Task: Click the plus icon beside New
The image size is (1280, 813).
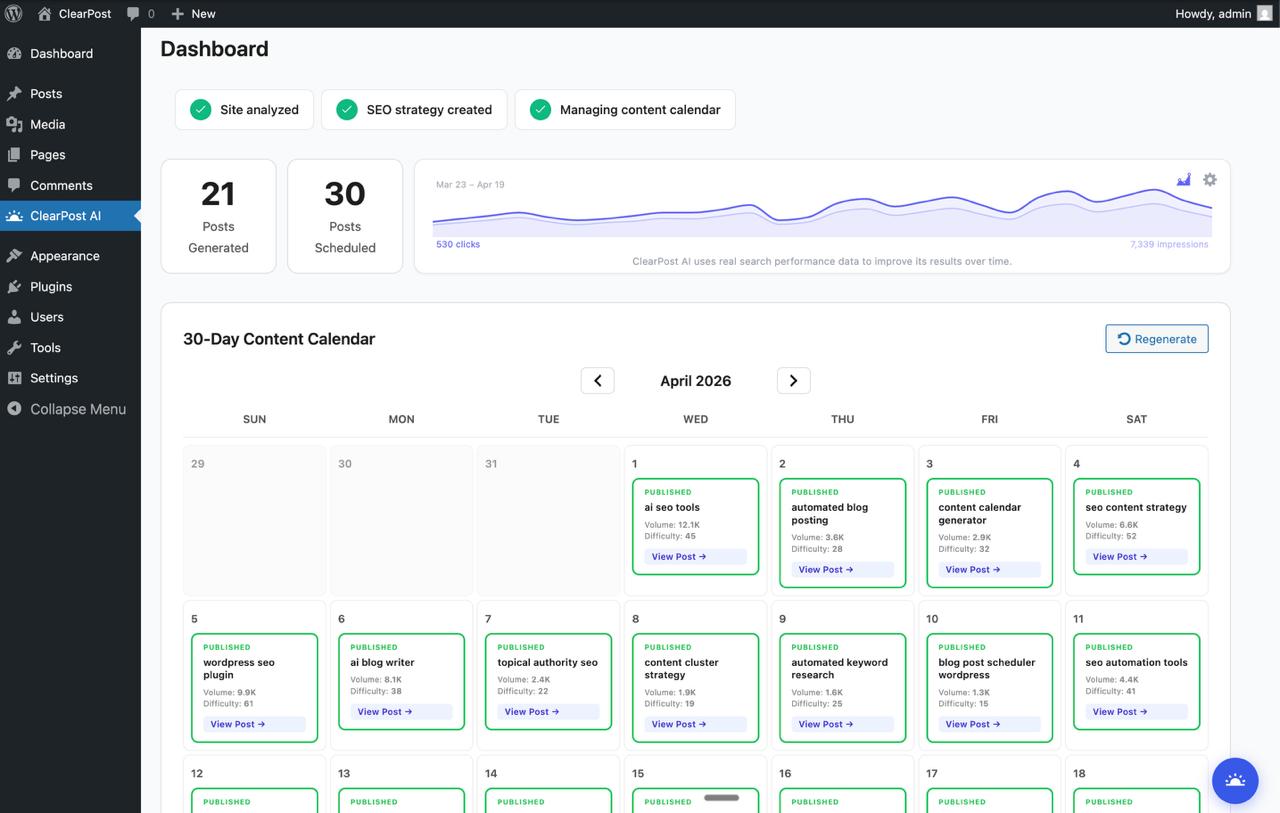Action: coord(177,14)
